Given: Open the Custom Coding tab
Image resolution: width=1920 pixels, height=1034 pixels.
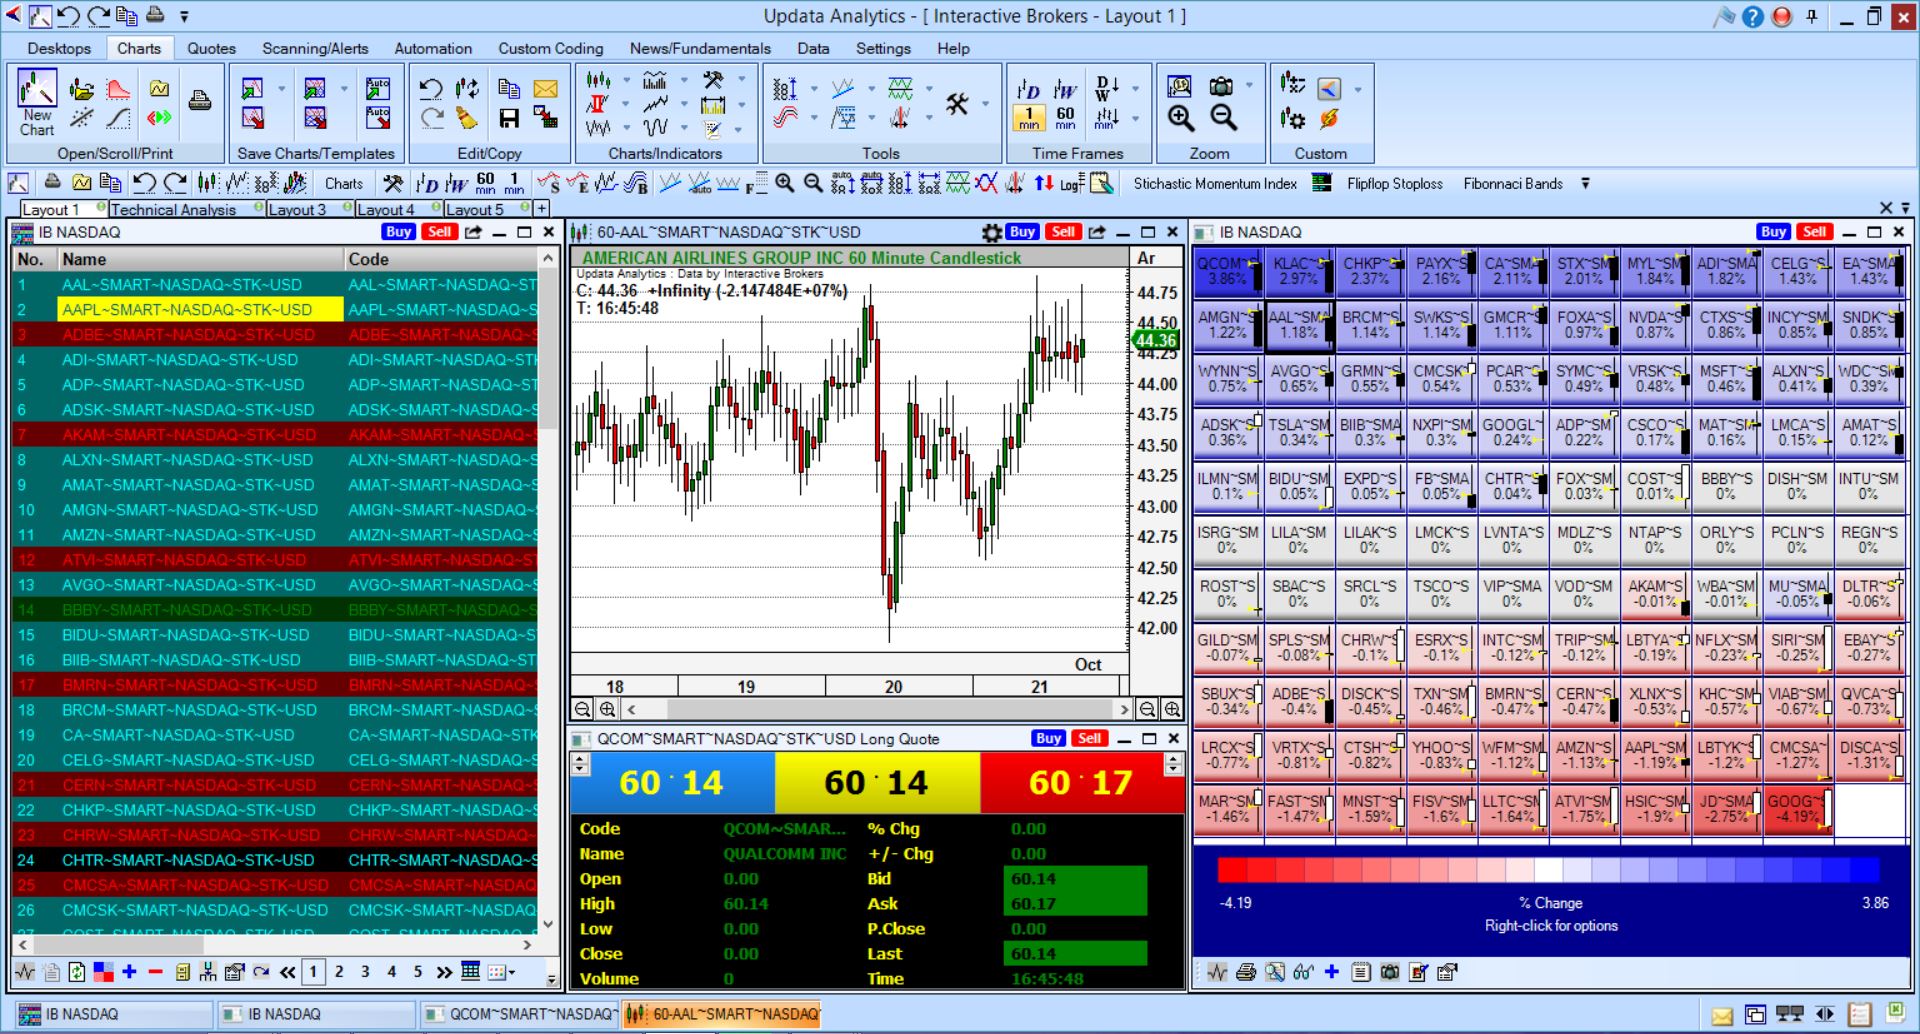Looking at the screenshot, I should click(551, 48).
